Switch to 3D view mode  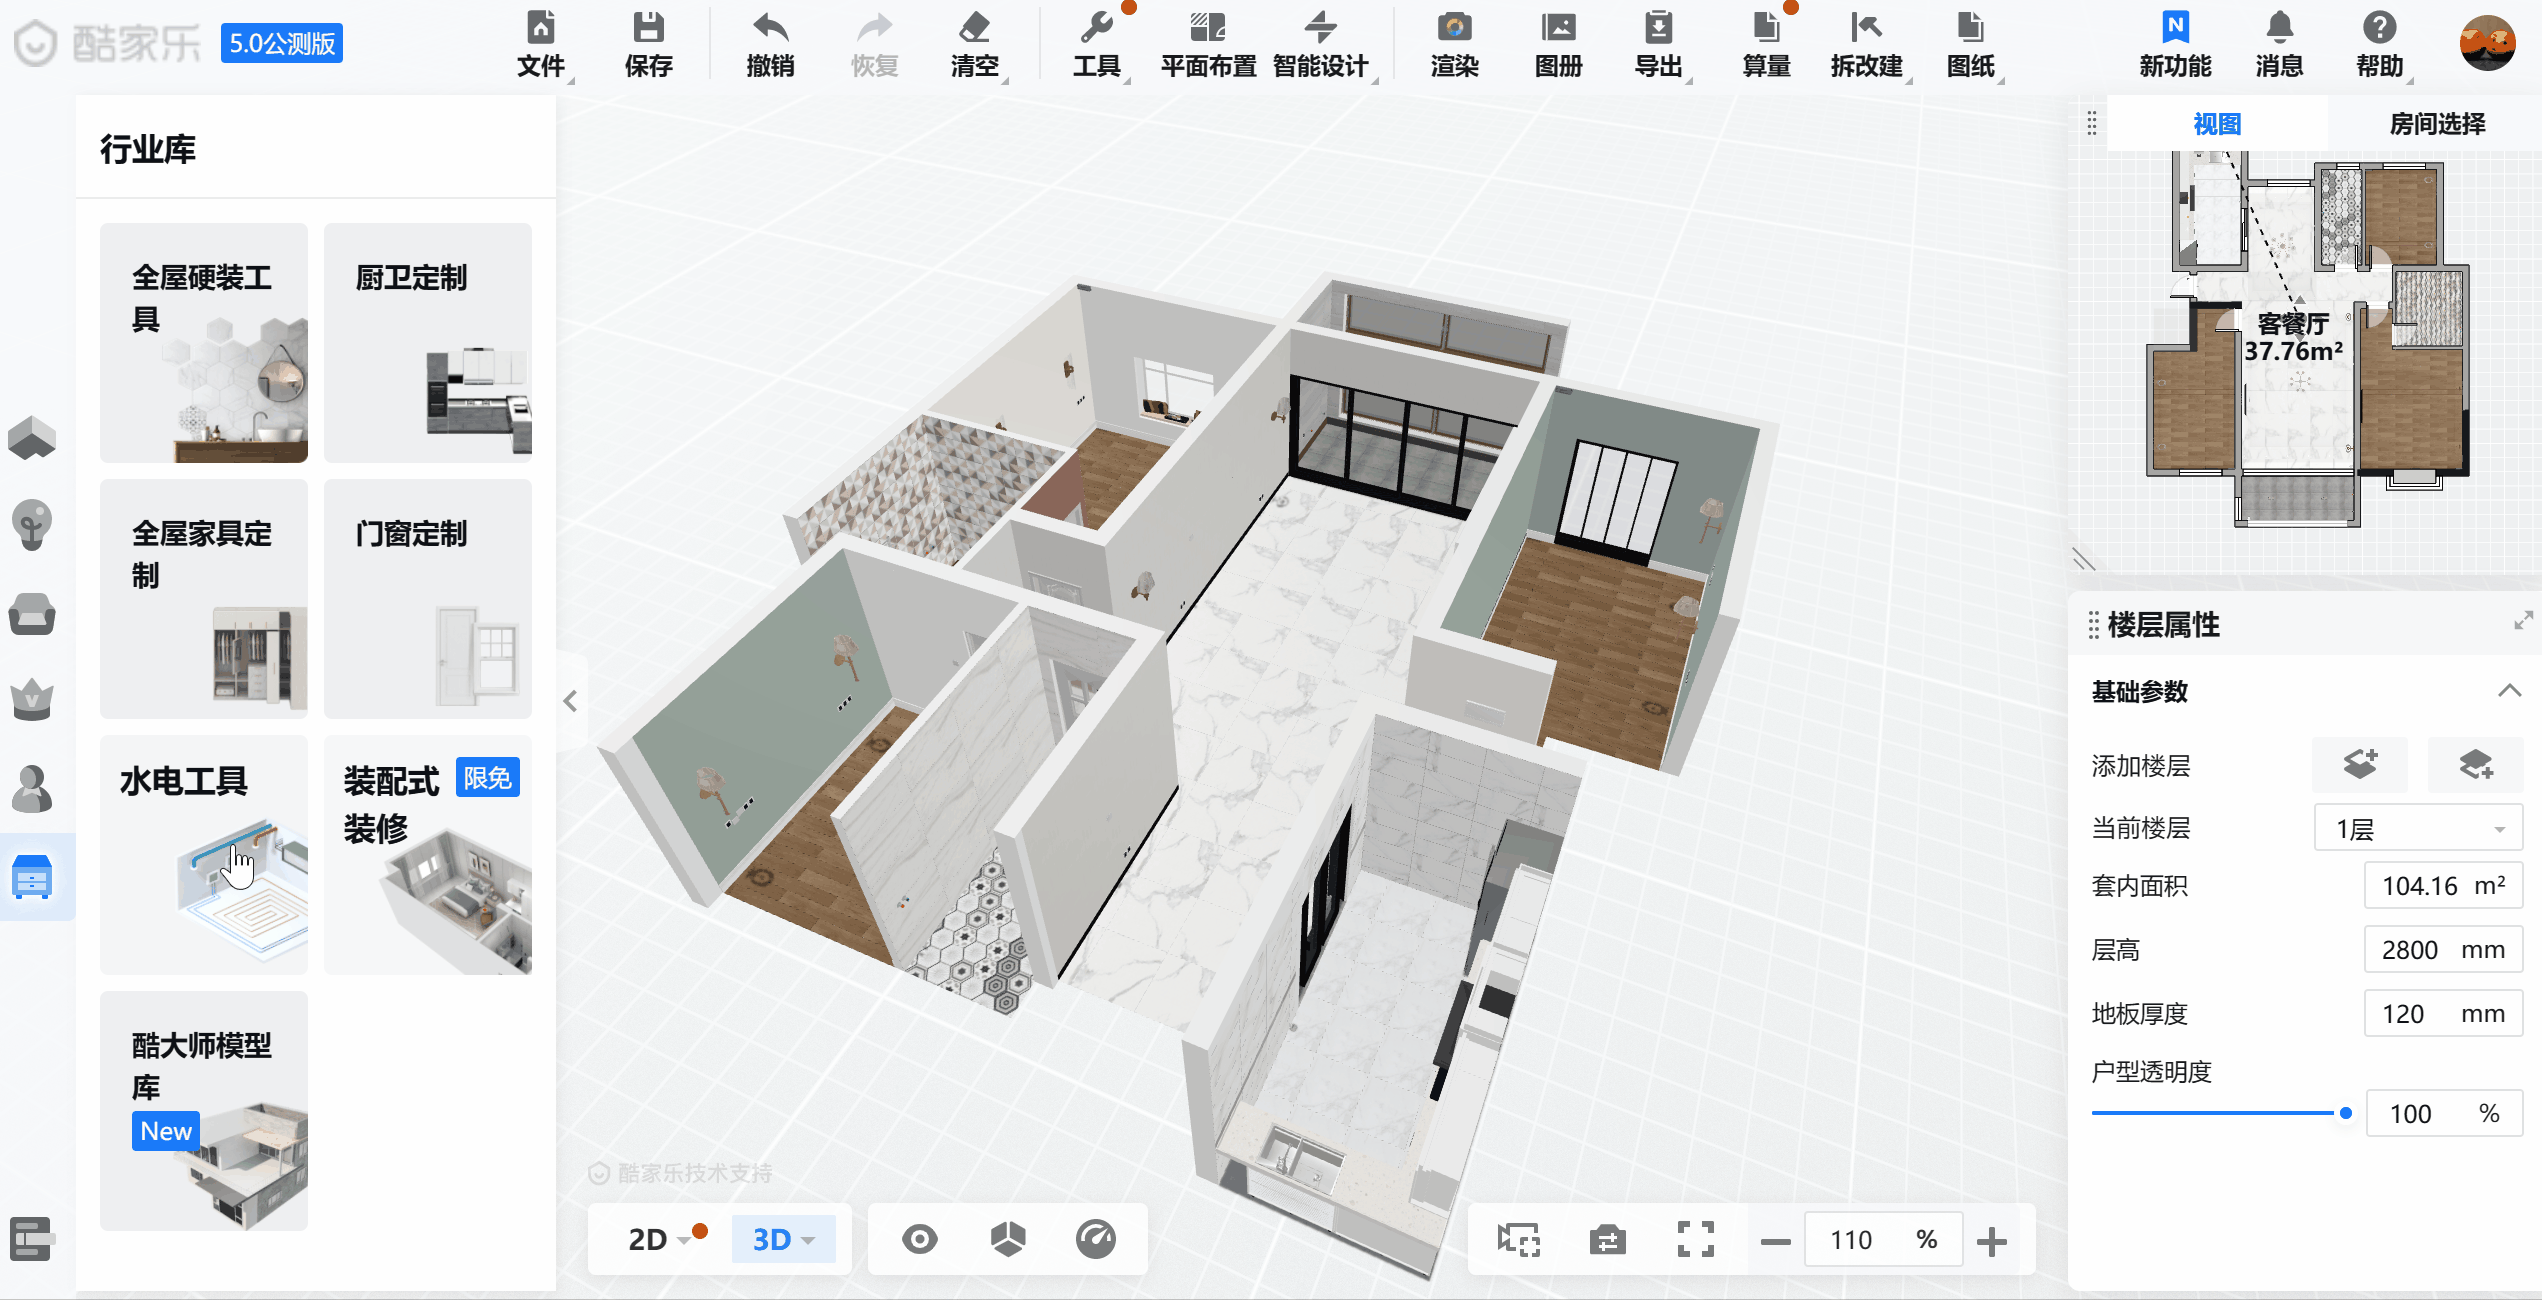(773, 1240)
